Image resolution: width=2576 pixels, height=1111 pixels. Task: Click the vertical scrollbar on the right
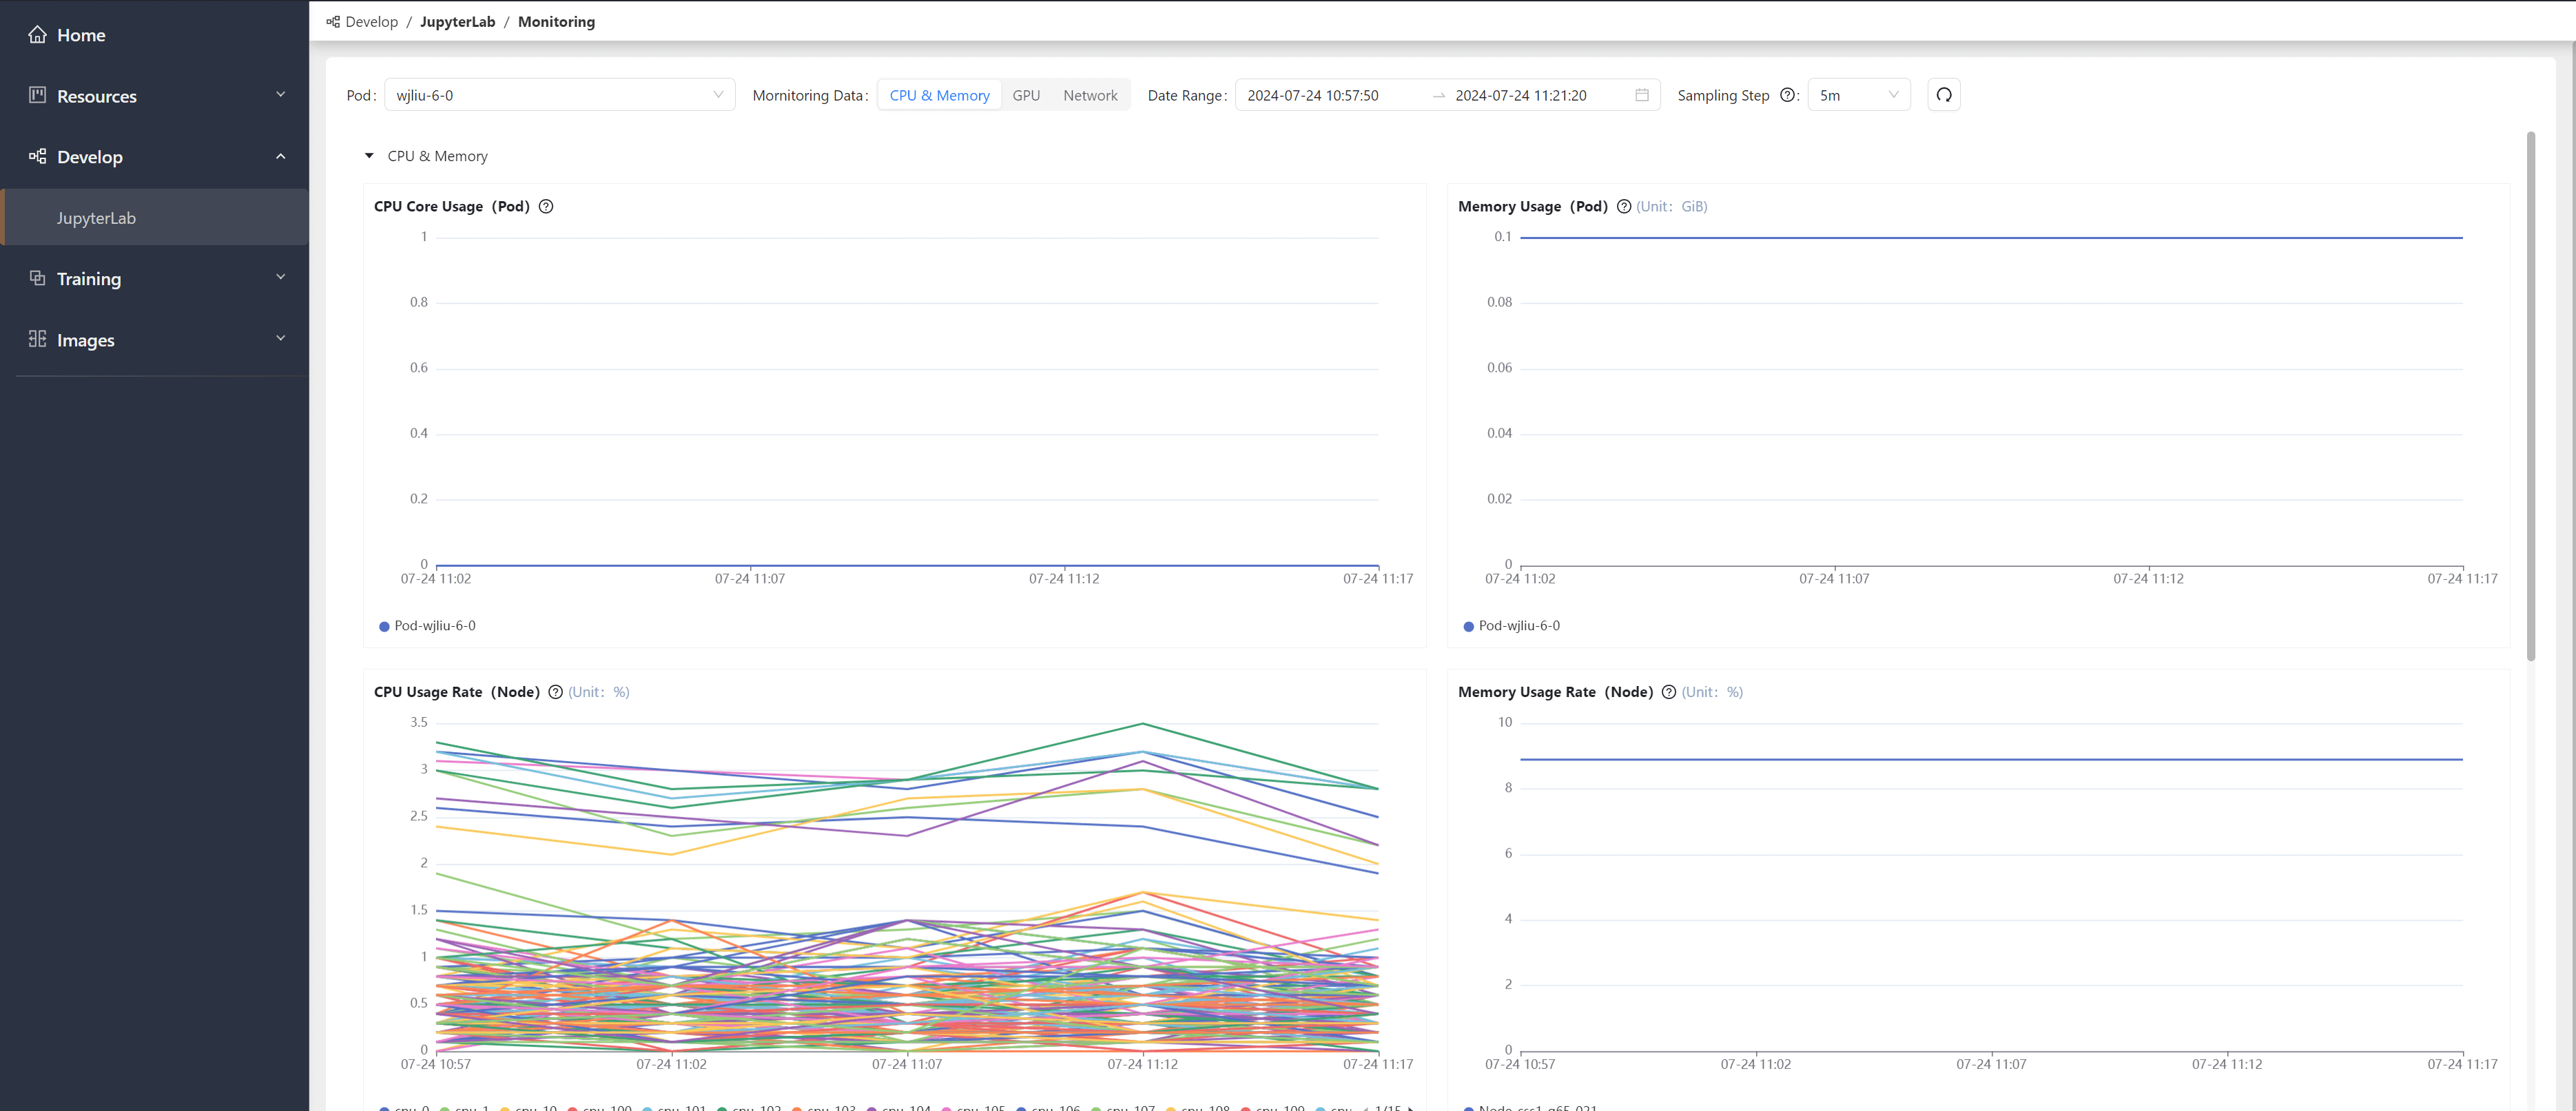coord(2531,397)
